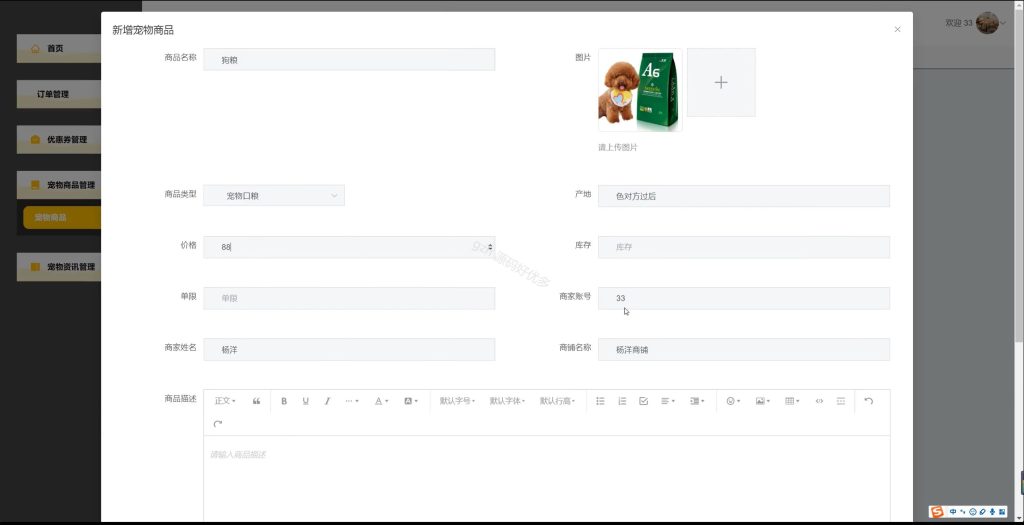Viewport: 1024px width, 525px height.
Task: Click the 库存 input field
Action: tap(744, 247)
